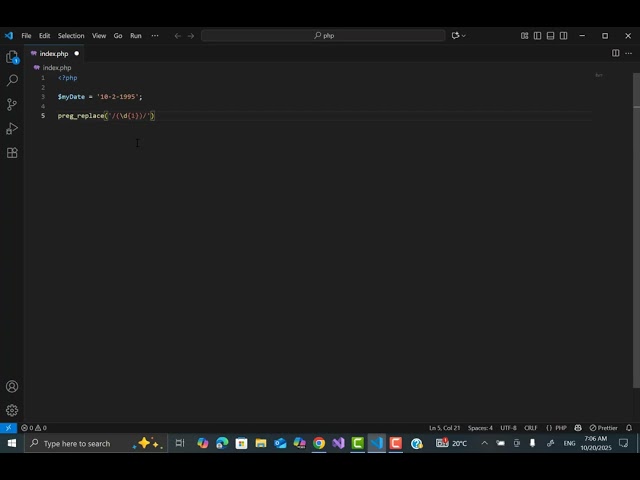
Task: Open the Source Control view
Action: pos(12,104)
